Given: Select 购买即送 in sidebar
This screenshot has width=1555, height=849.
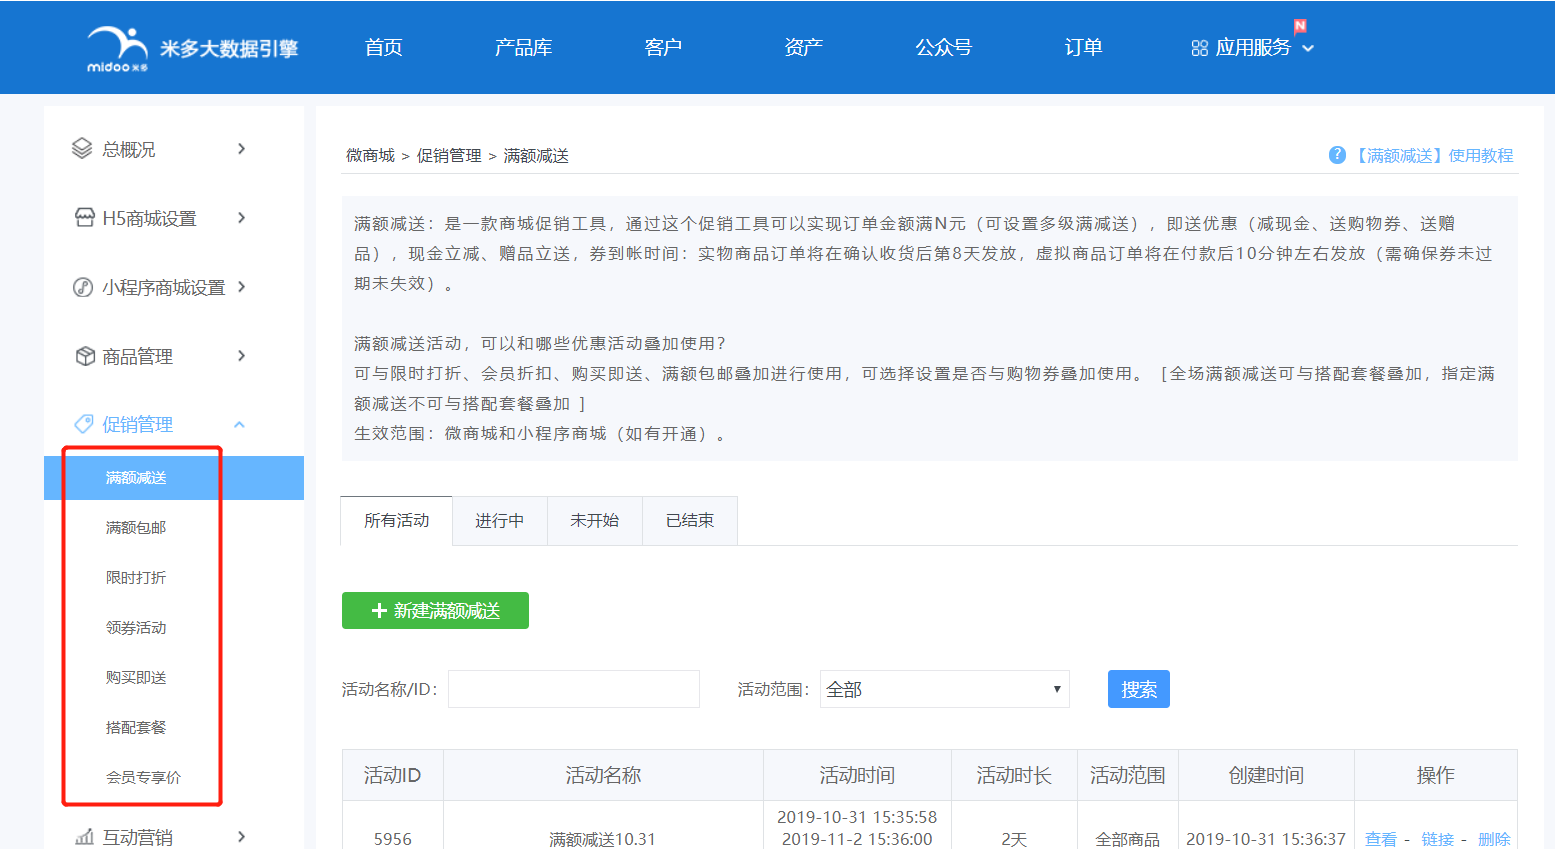Looking at the screenshot, I should 136,677.
